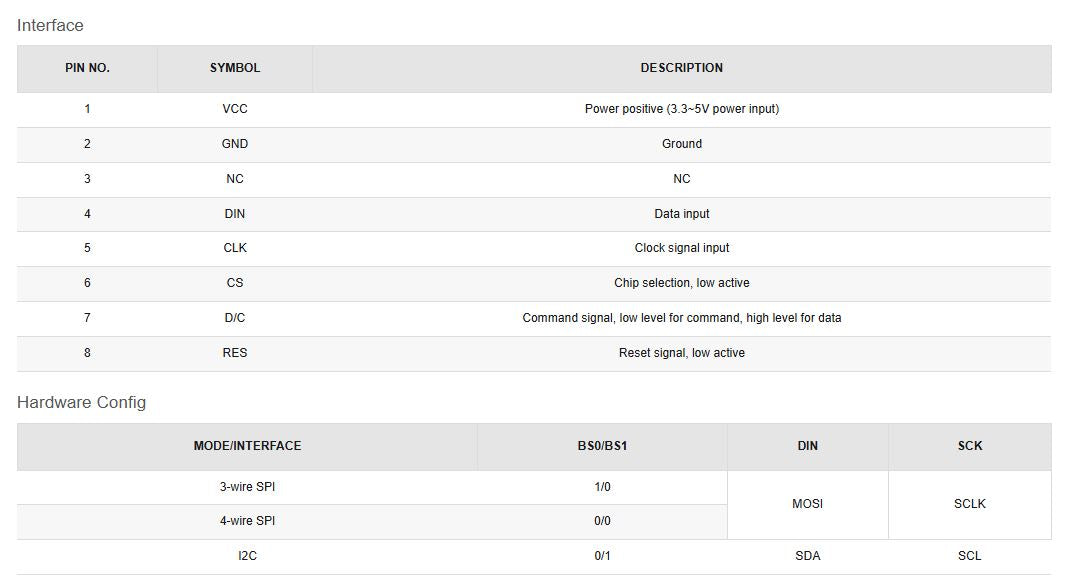The height and width of the screenshot is (588, 1068).
Task: Click the 'Chip selection, low active' description
Action: (681, 283)
